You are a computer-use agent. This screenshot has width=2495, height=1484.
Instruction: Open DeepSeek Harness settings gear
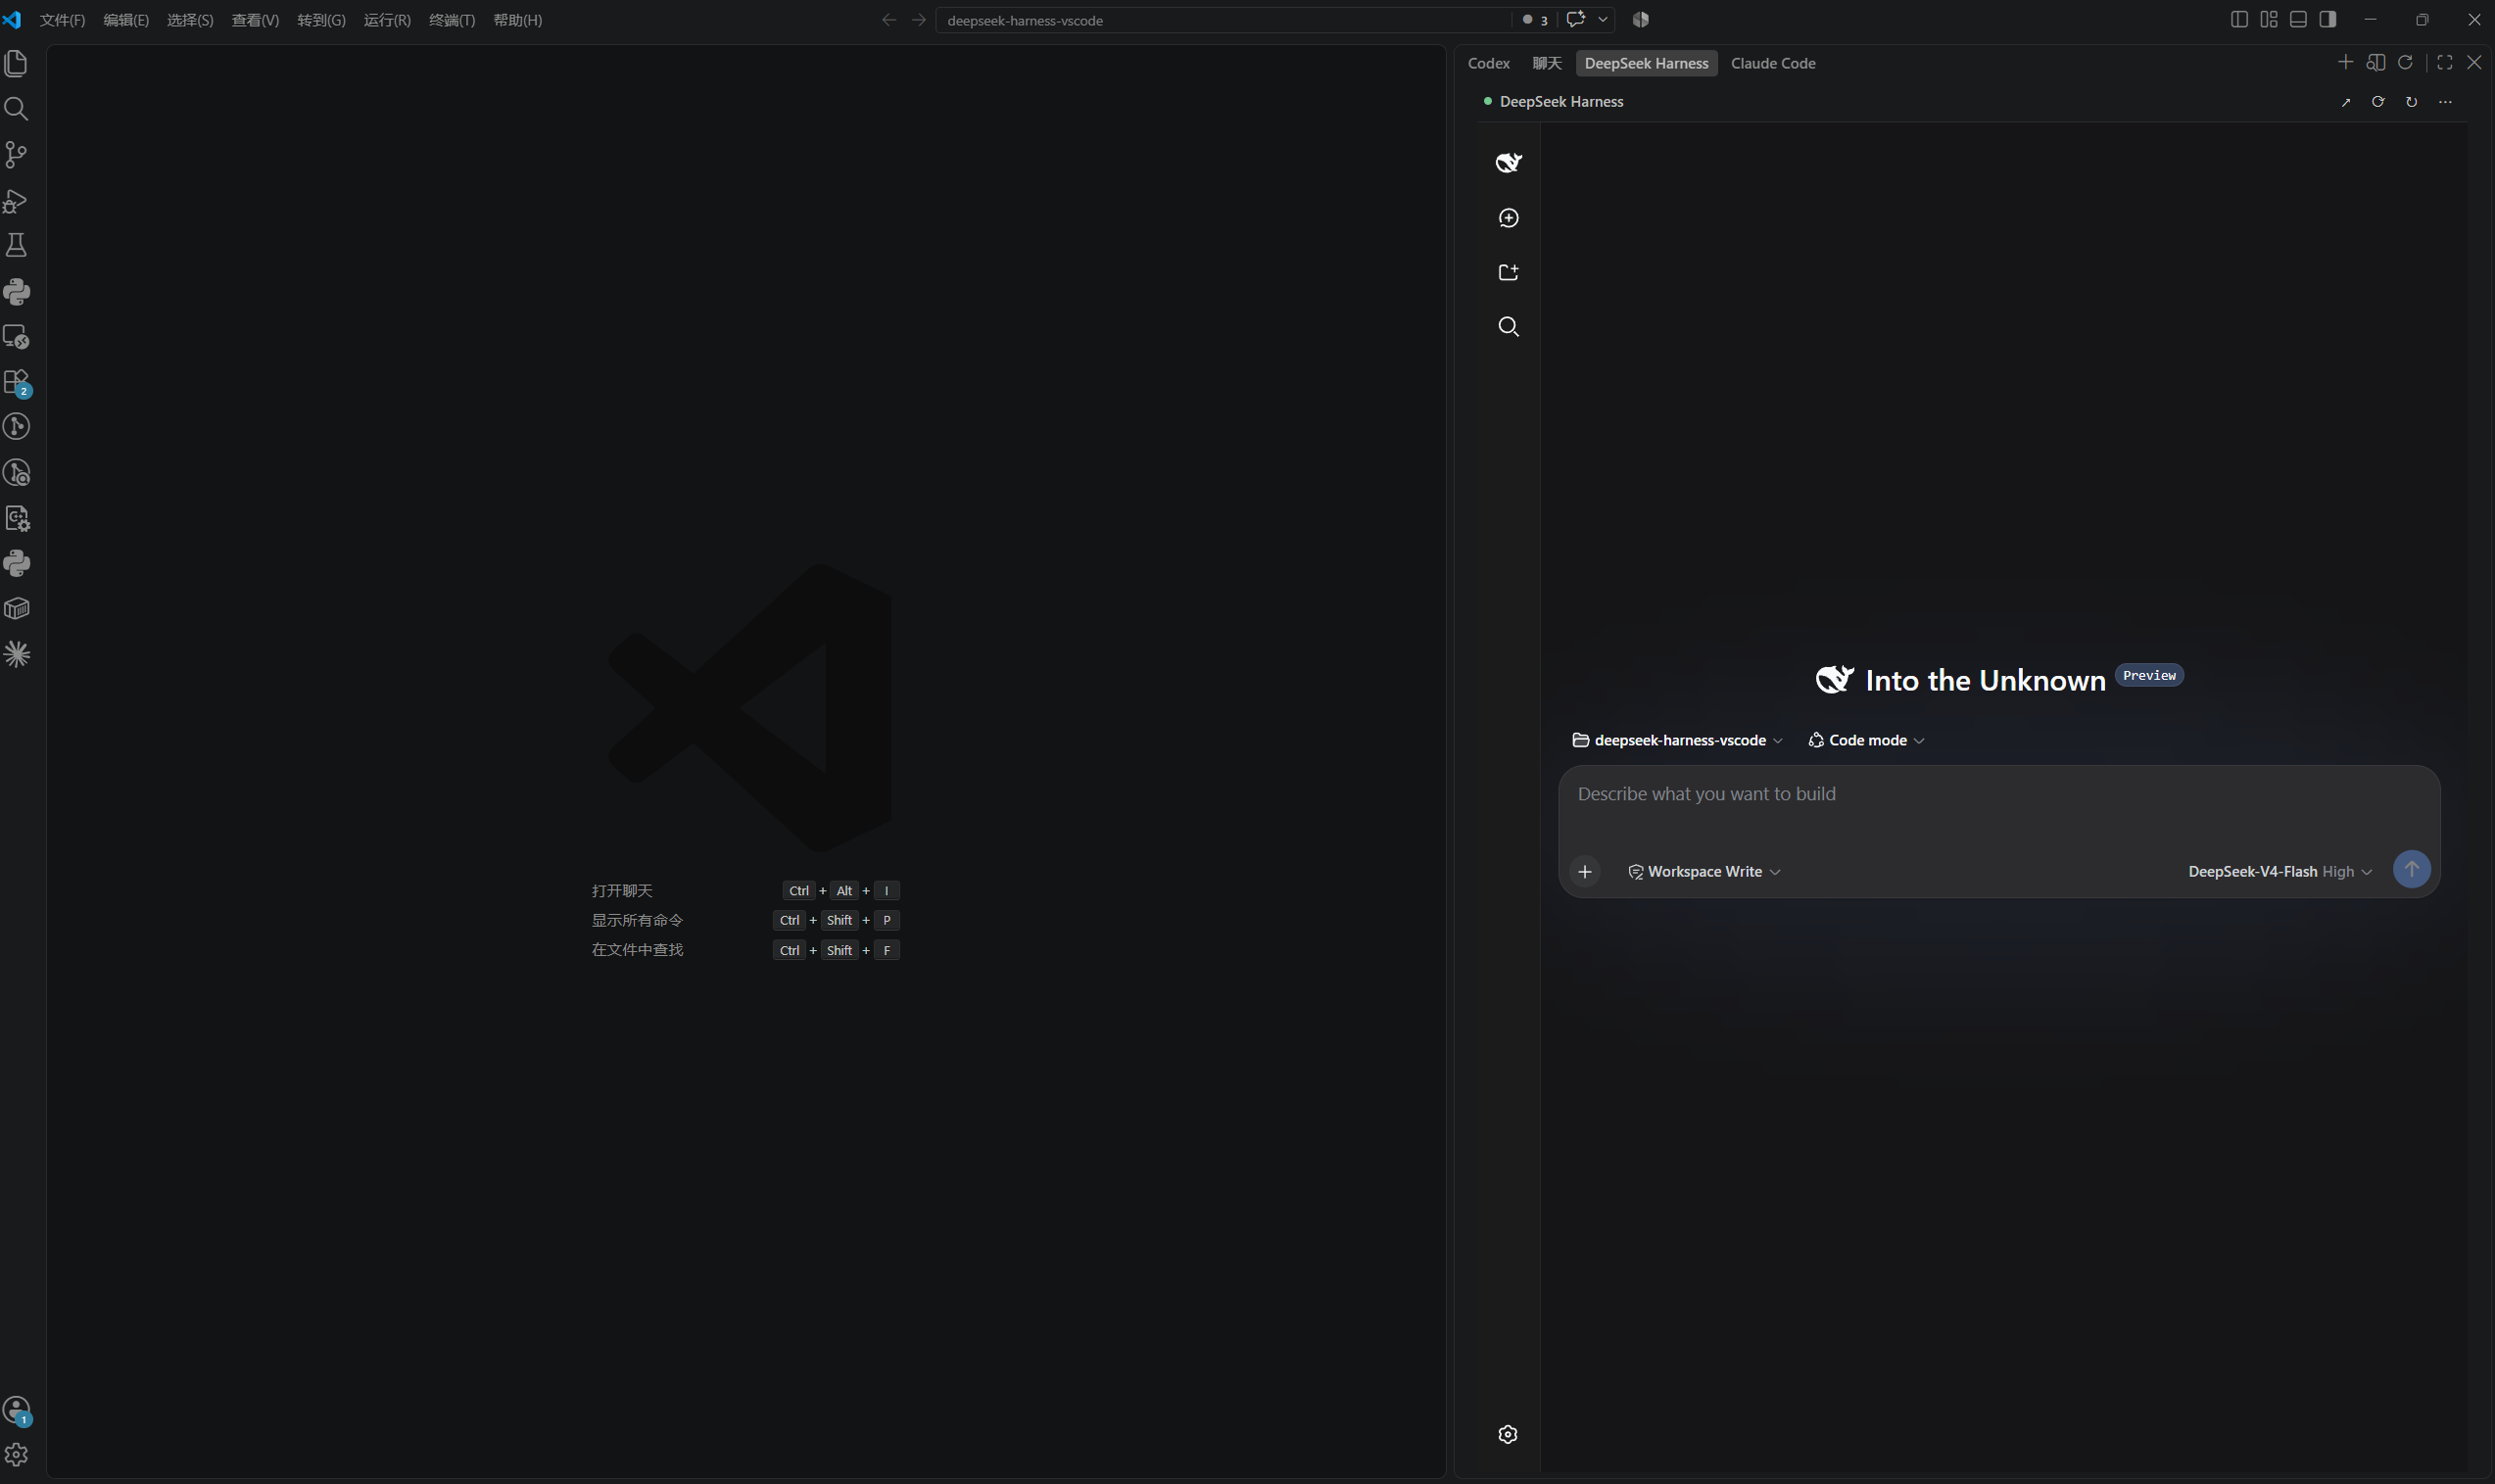point(1508,1434)
